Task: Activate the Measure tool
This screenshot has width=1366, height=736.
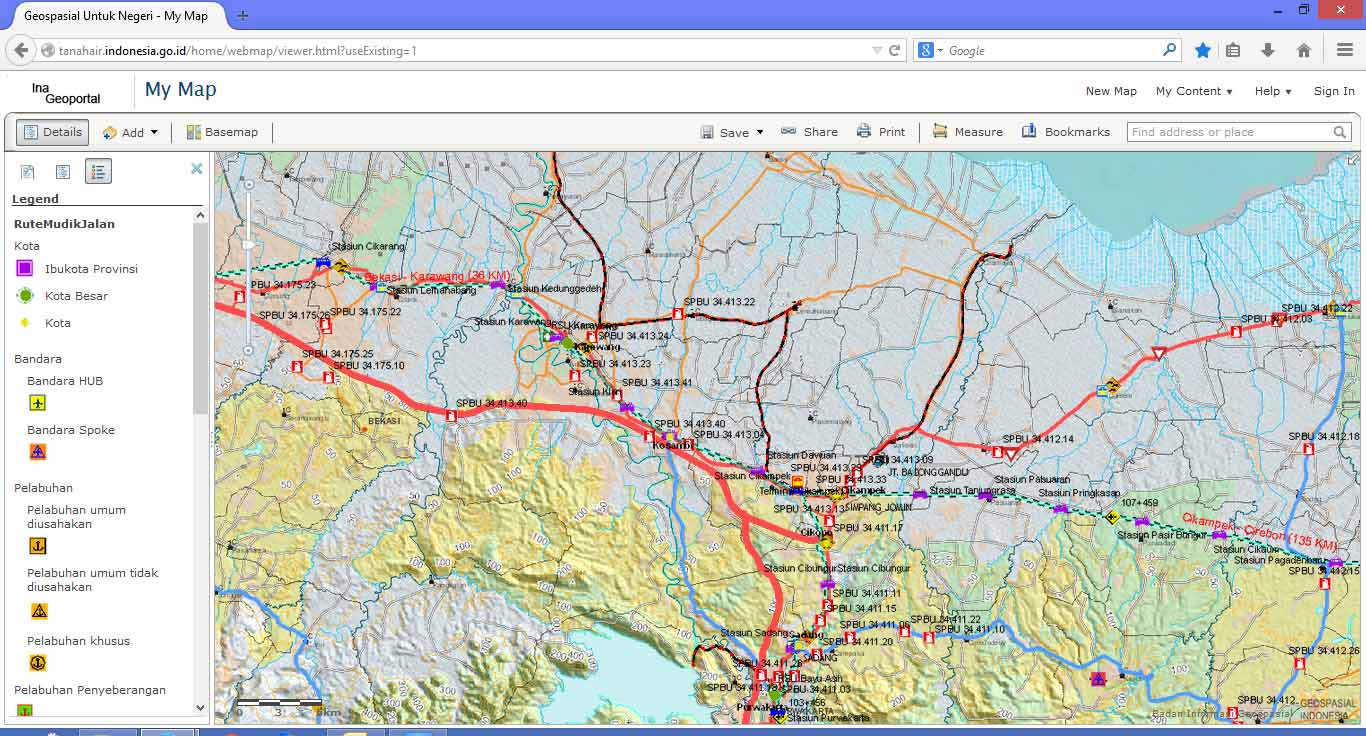Action: coord(967,132)
